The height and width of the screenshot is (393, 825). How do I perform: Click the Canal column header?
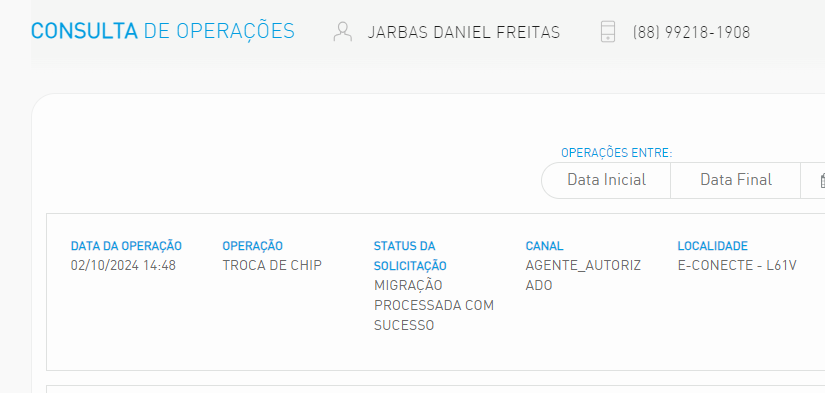pyautogui.click(x=544, y=246)
